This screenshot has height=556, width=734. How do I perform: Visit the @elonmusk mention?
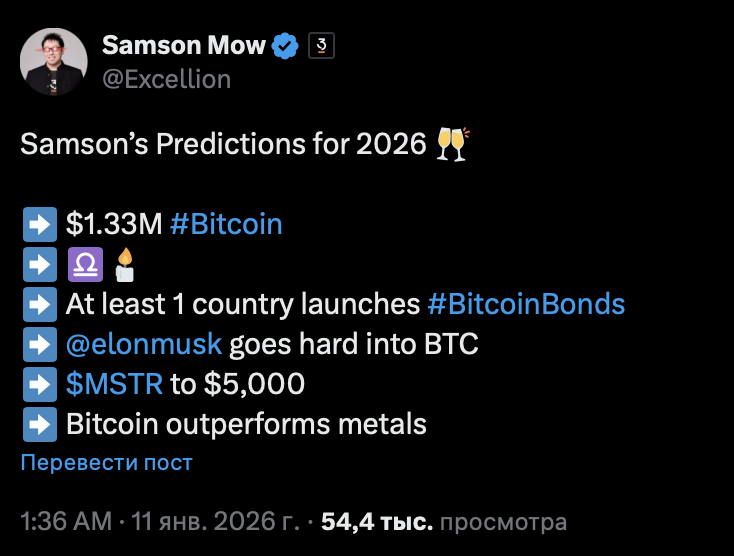click(x=145, y=344)
